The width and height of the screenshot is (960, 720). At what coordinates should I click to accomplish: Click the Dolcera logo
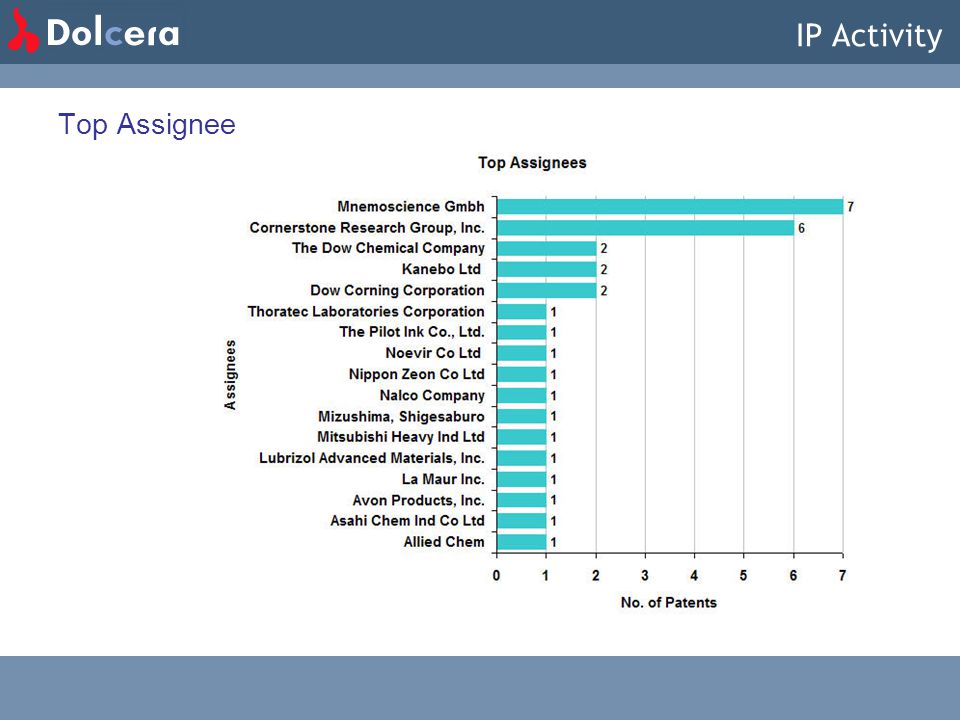tap(94, 31)
